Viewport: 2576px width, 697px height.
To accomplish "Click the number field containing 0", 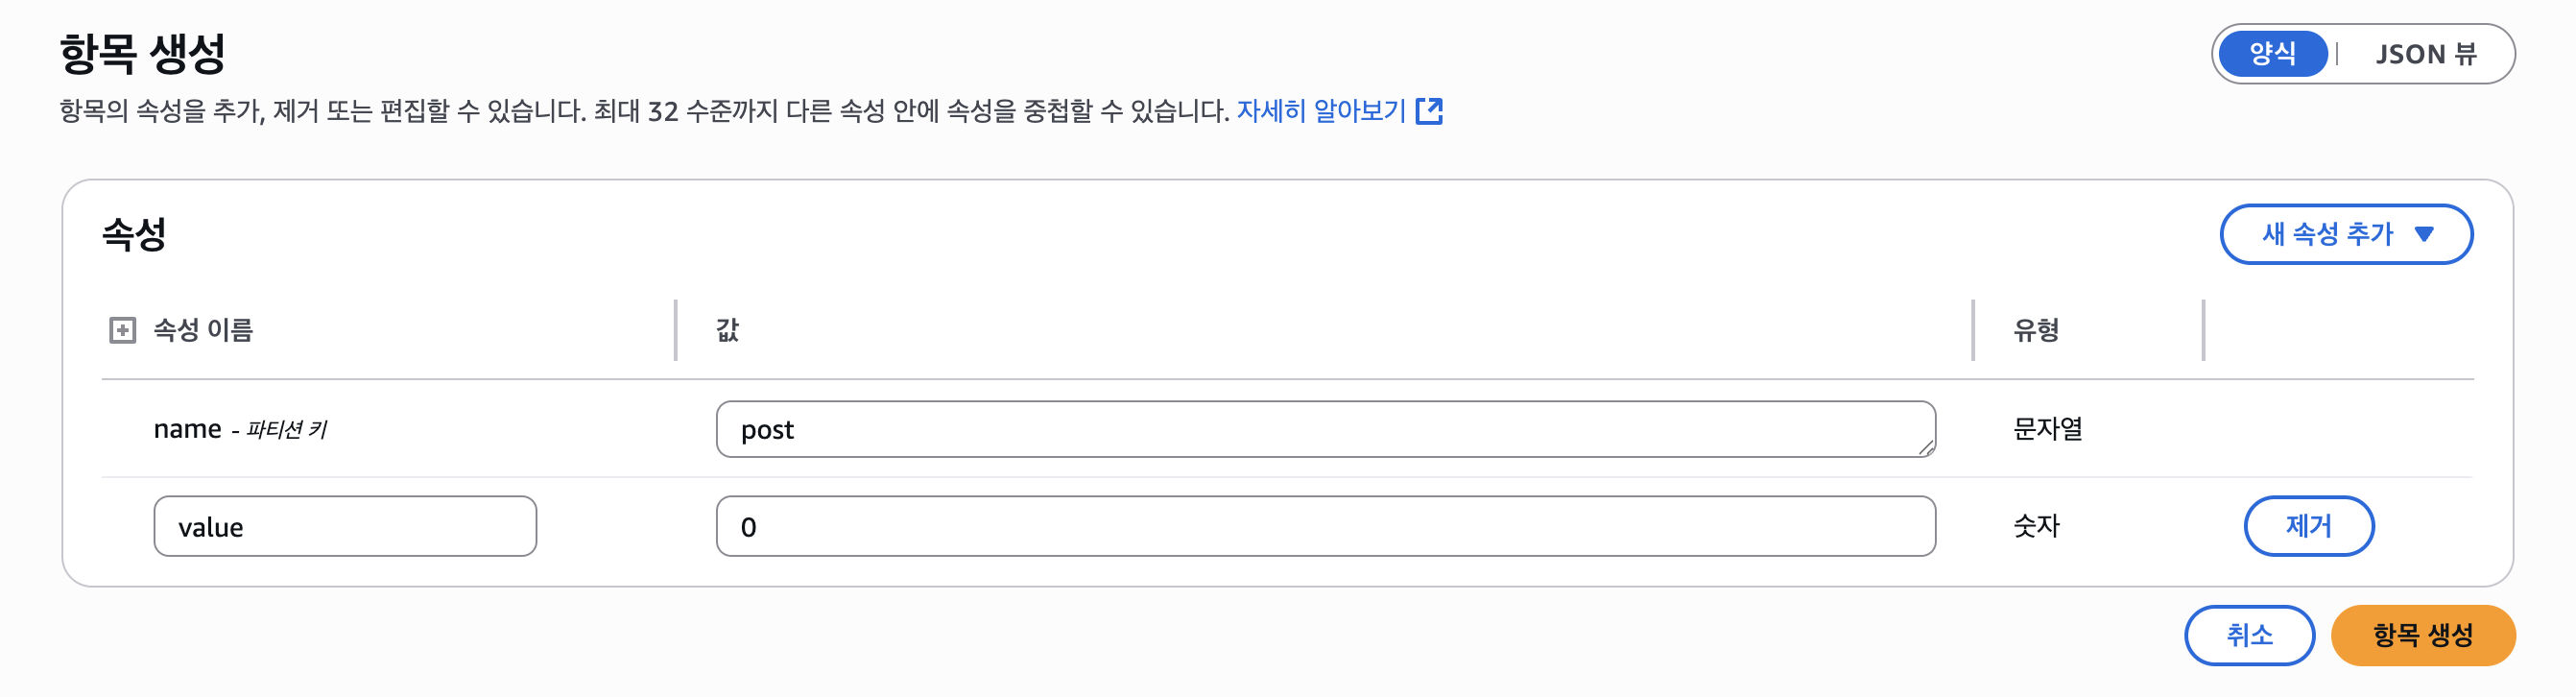I will pyautogui.click(x=1325, y=527).
